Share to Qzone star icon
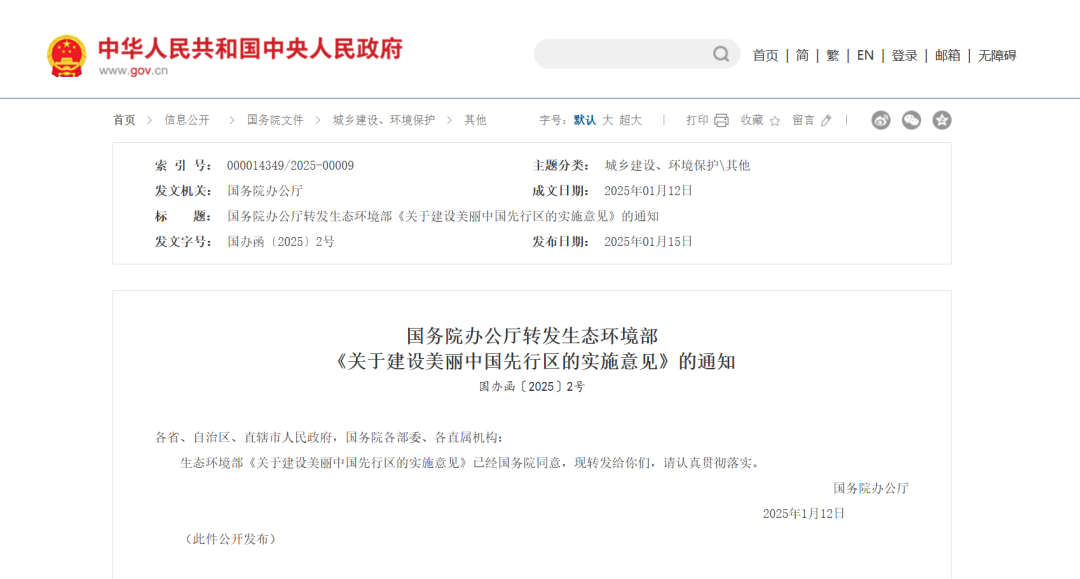 pos(942,120)
